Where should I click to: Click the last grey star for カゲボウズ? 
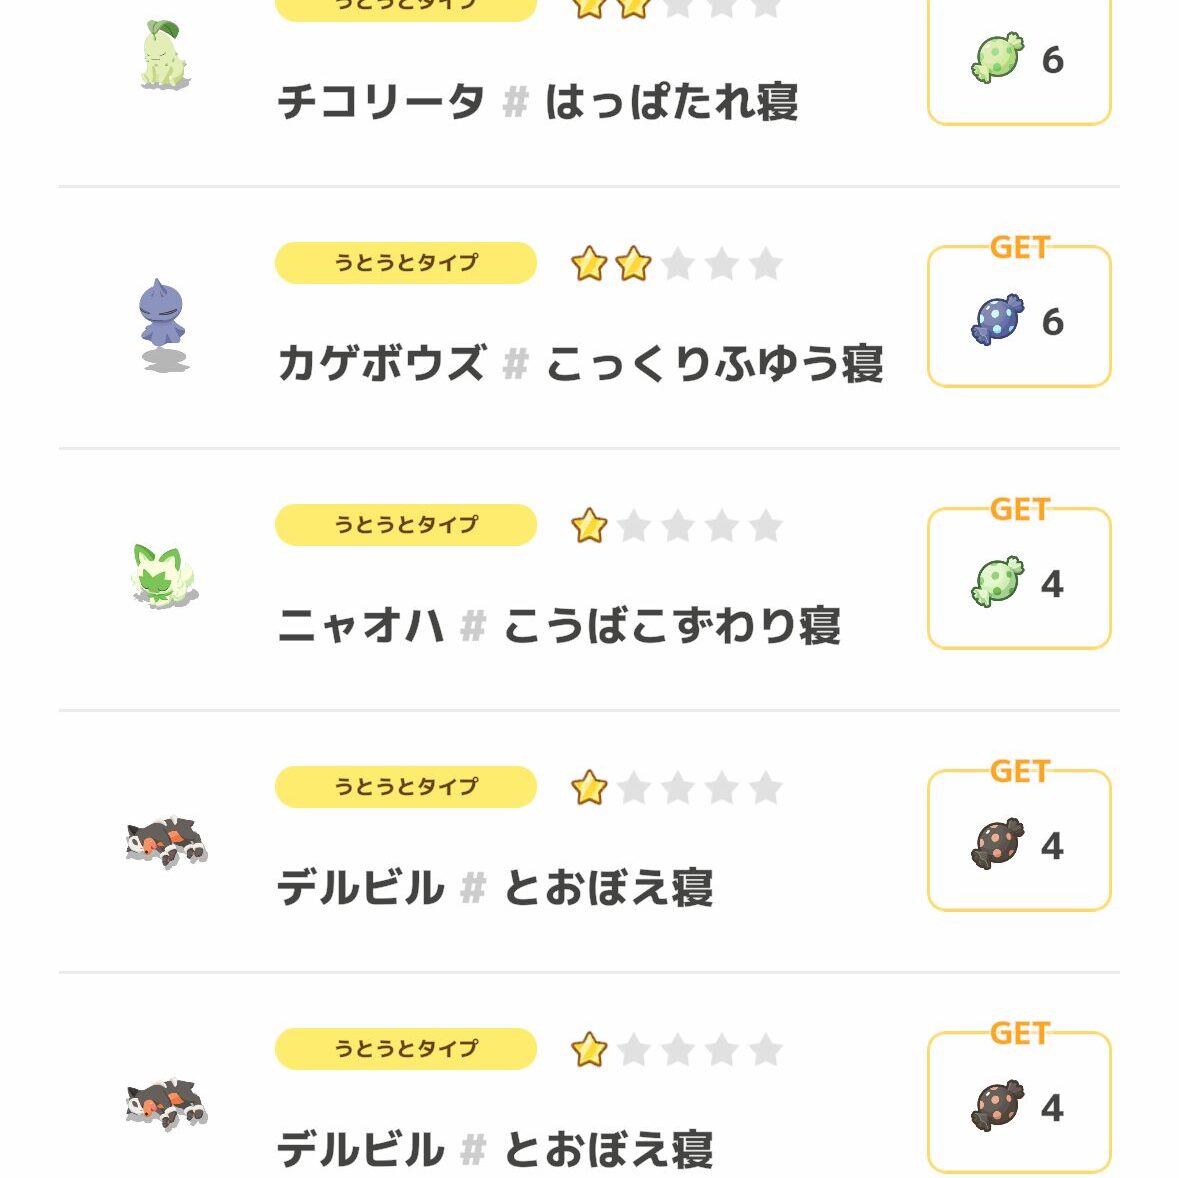(765, 265)
